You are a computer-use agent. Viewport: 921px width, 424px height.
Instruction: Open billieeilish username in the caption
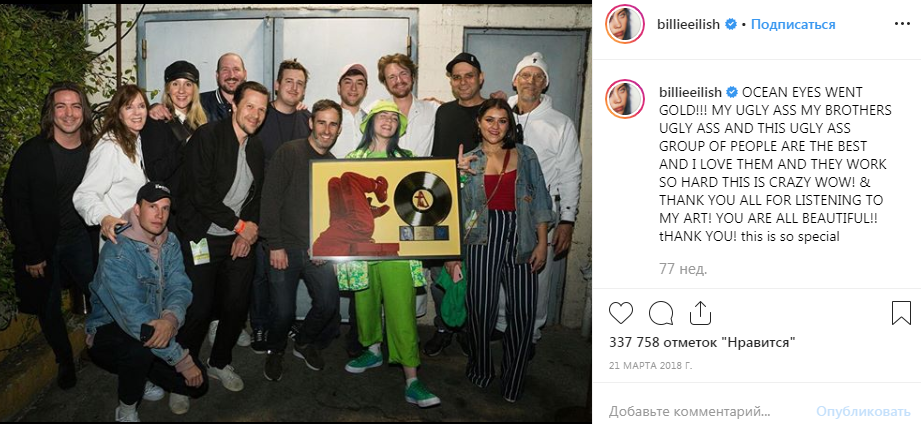point(689,92)
